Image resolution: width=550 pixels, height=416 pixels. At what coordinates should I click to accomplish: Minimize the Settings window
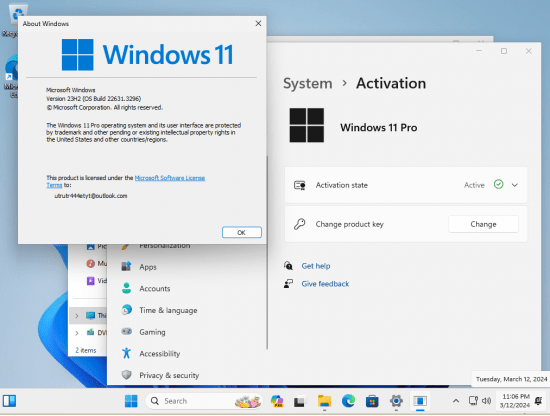479,51
